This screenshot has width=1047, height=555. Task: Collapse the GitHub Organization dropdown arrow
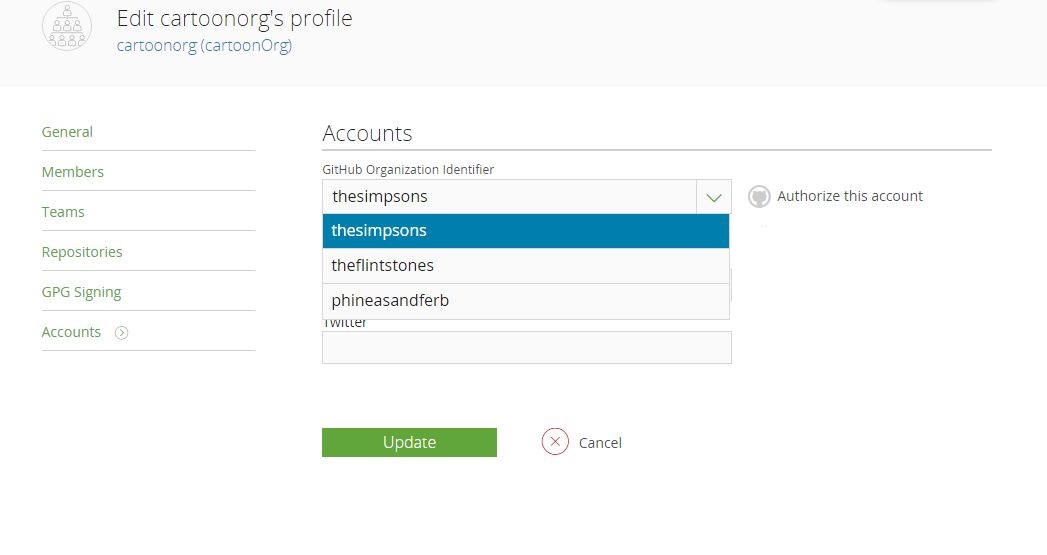pos(713,197)
